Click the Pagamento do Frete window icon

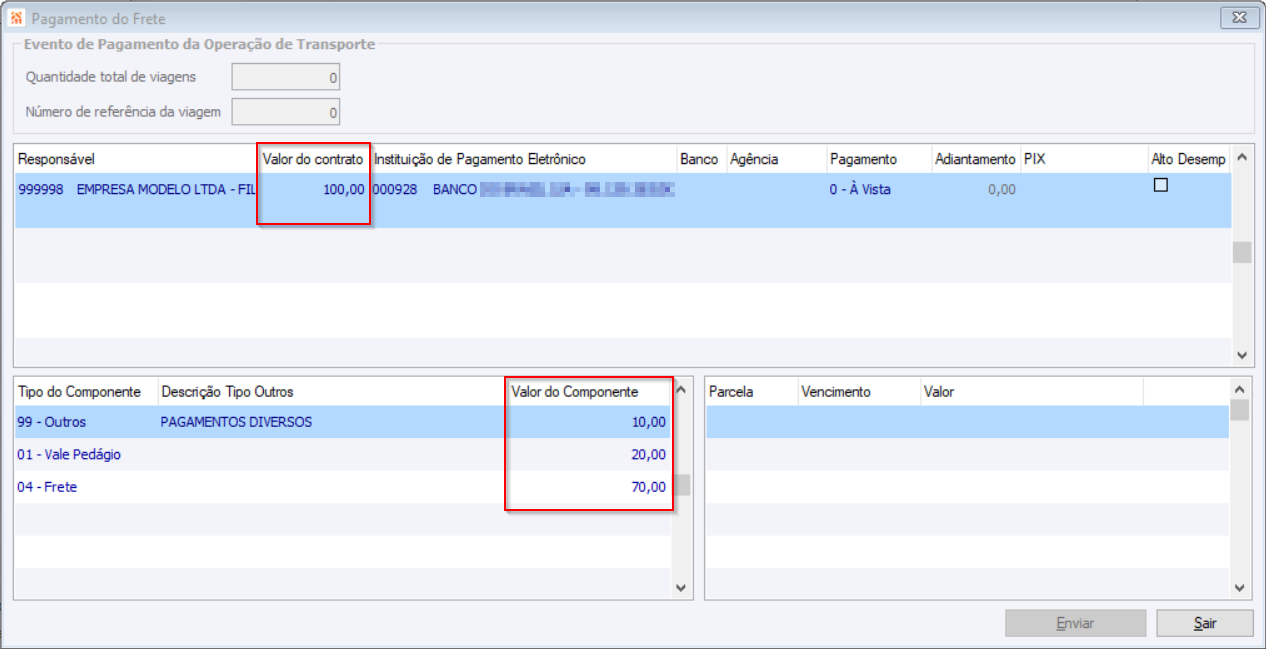click(x=16, y=18)
